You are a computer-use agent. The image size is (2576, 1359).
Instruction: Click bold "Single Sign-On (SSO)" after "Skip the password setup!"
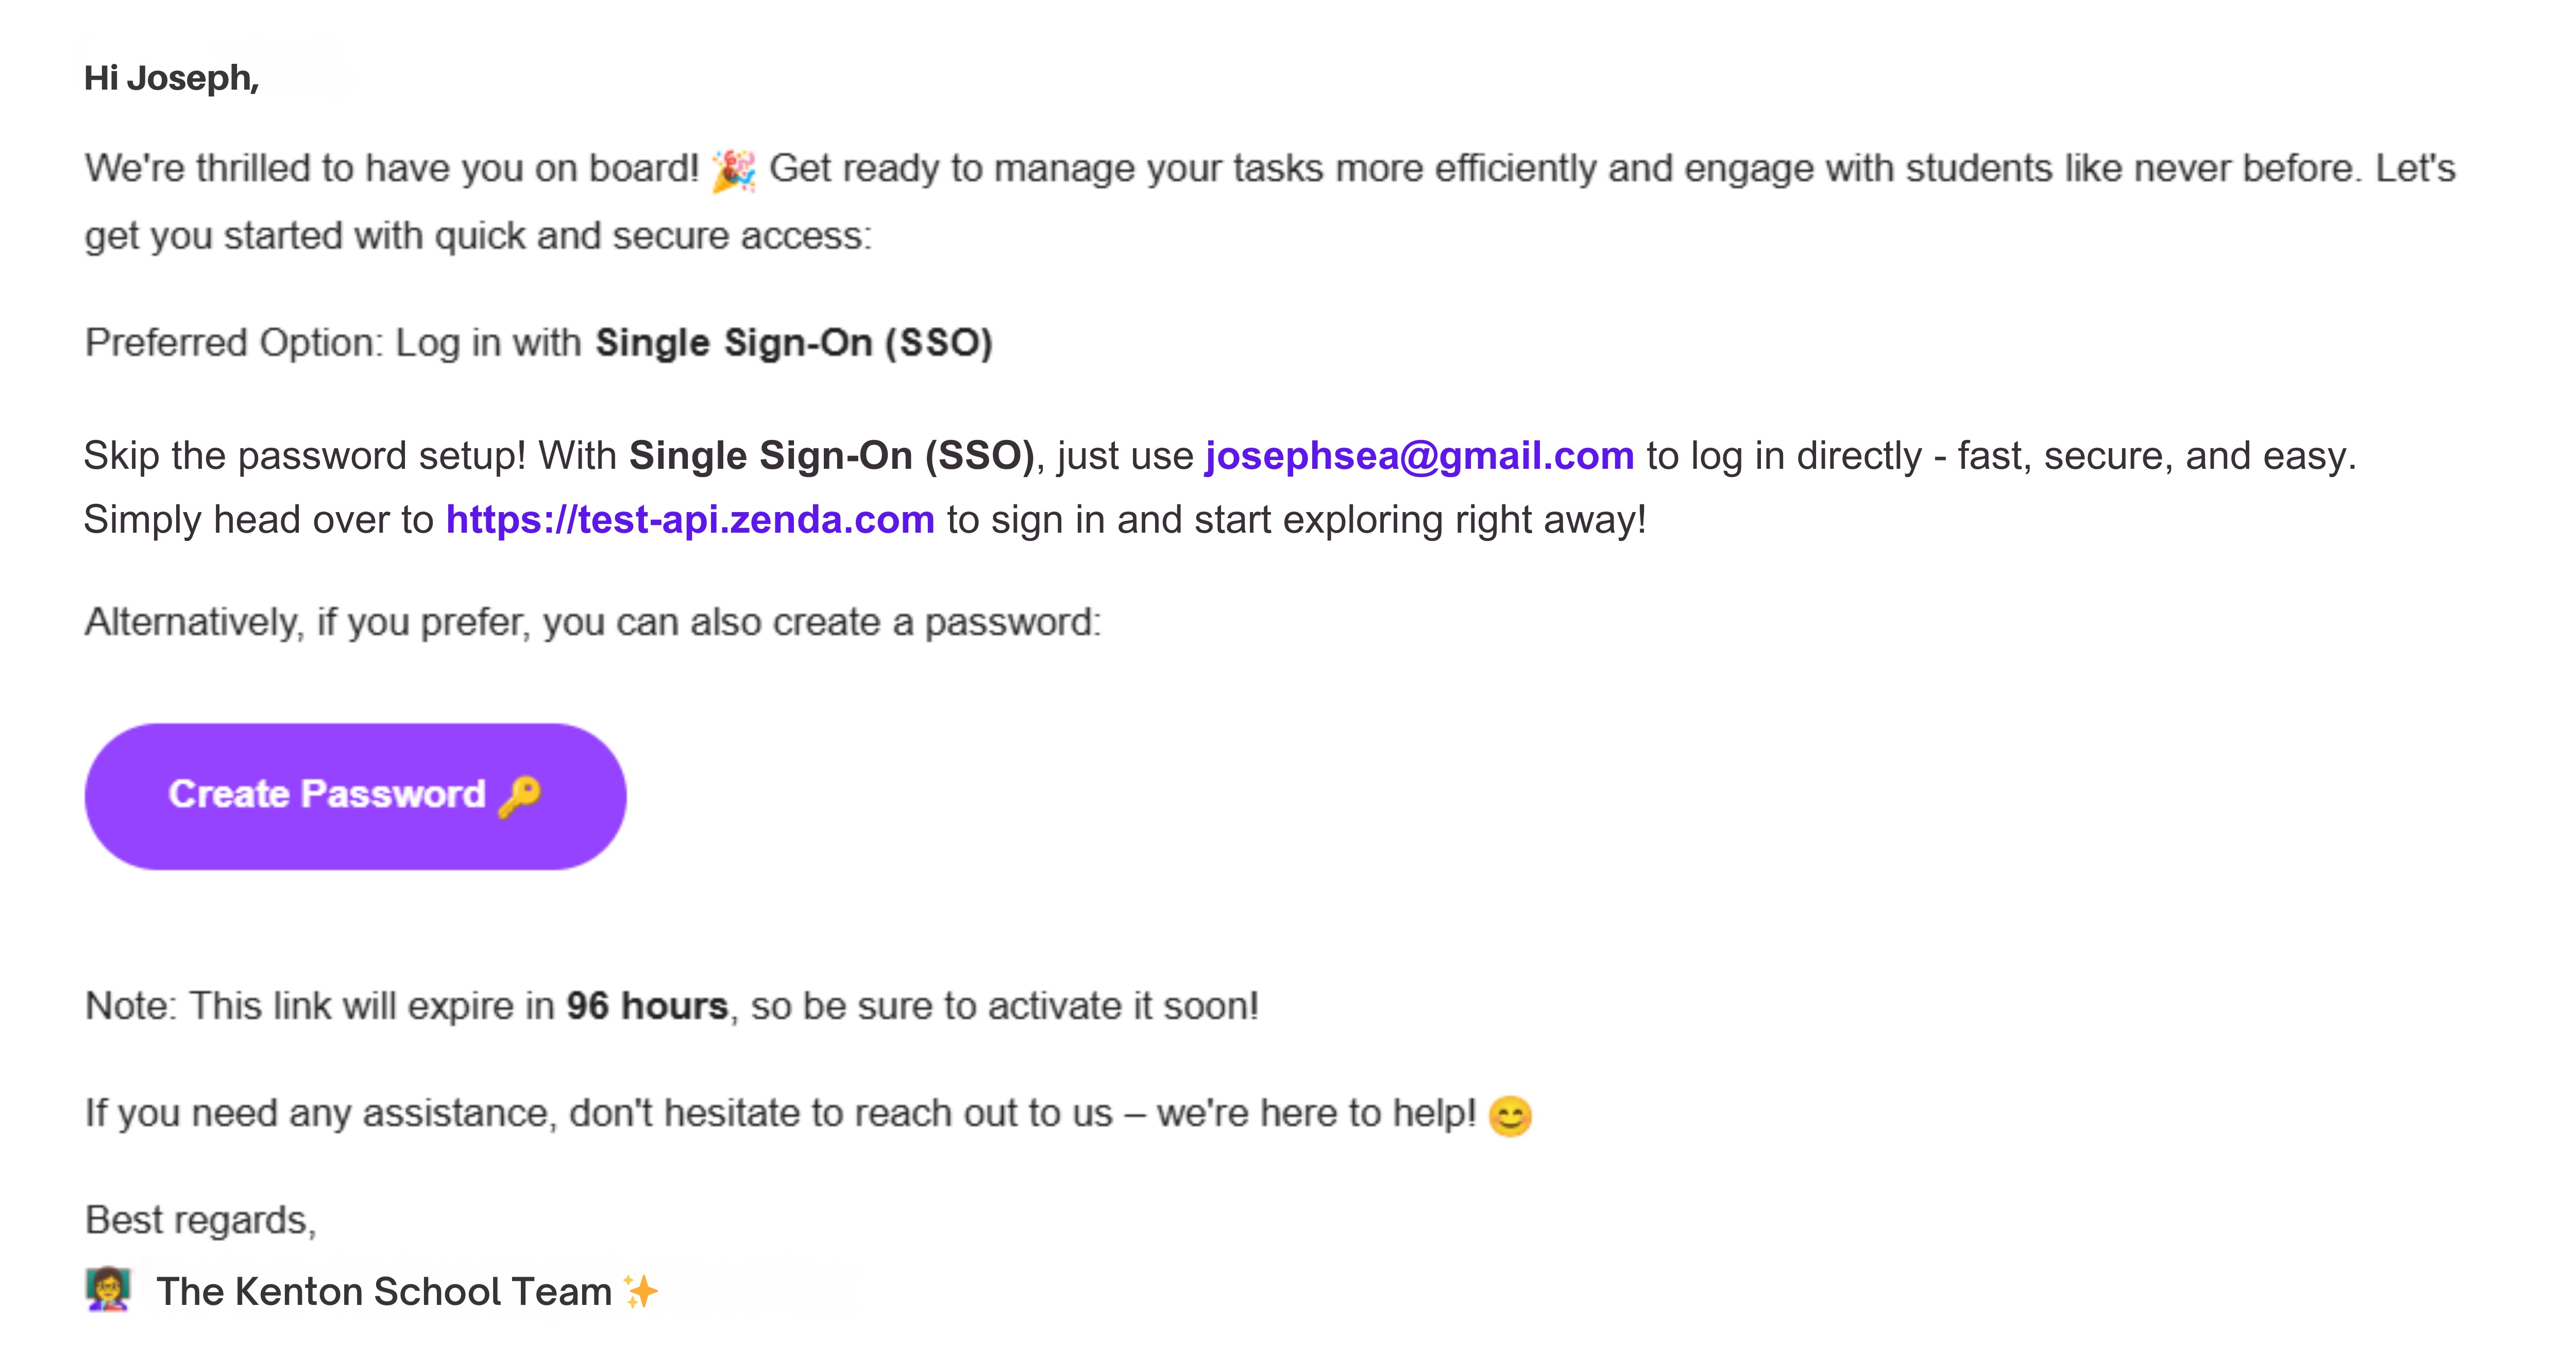point(831,456)
